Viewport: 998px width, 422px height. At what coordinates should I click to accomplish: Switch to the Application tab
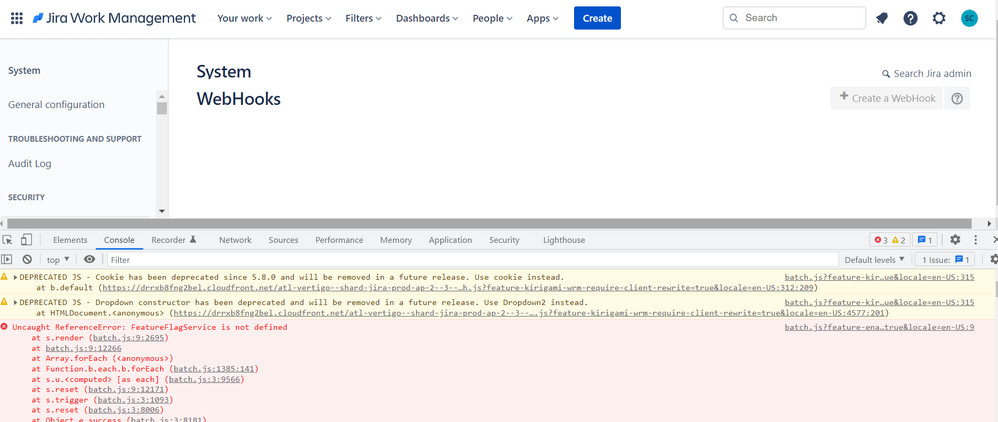[450, 240]
